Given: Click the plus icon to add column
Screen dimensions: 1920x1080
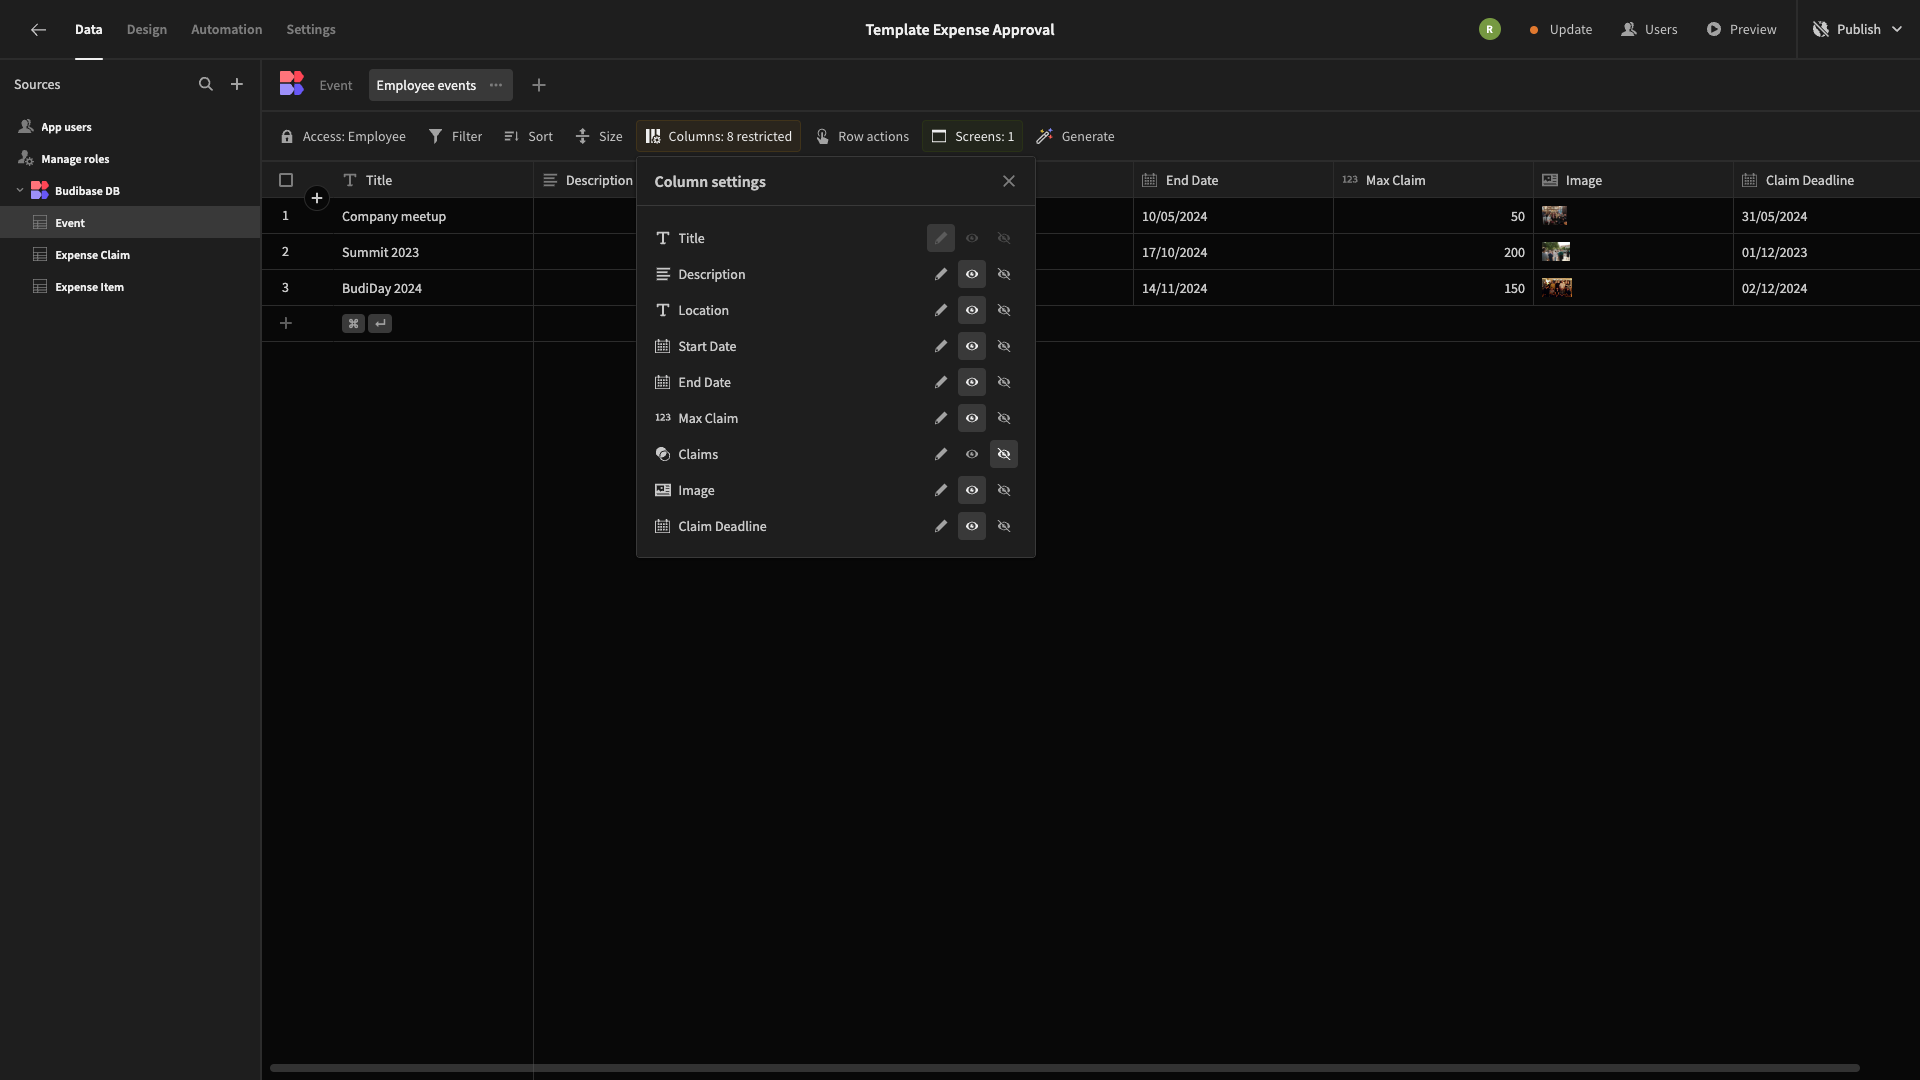Looking at the screenshot, I should tap(317, 198).
